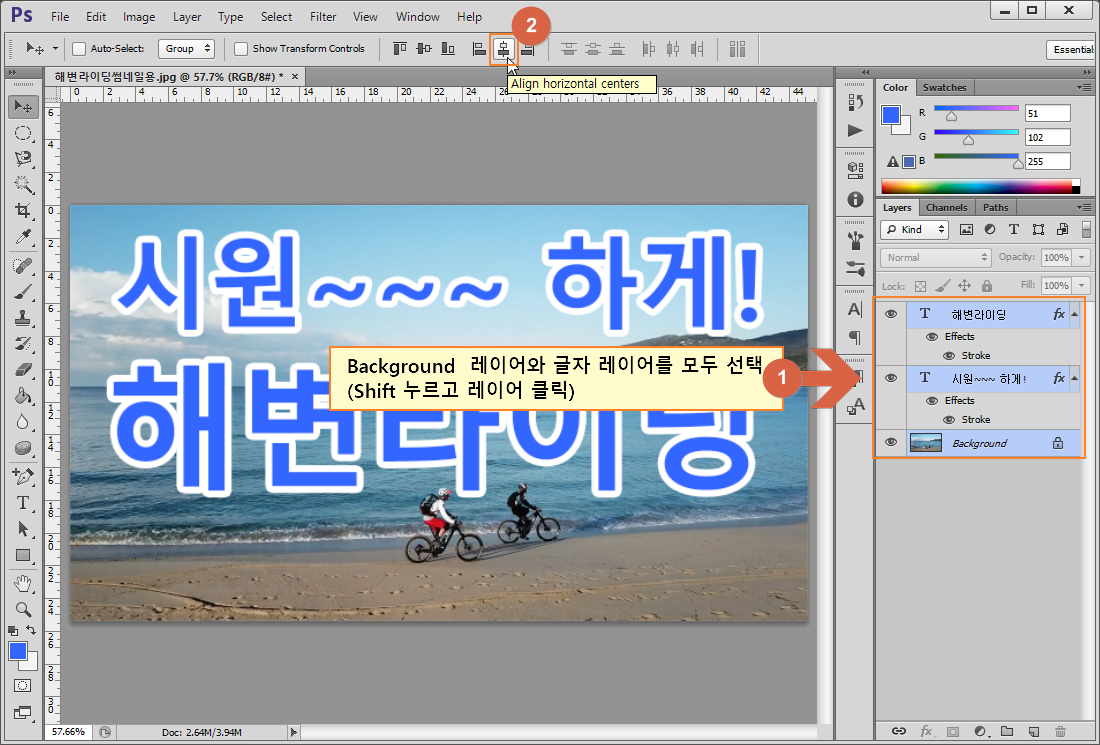Select the Hand tool
Viewport: 1100px width, 745px height.
click(x=23, y=583)
